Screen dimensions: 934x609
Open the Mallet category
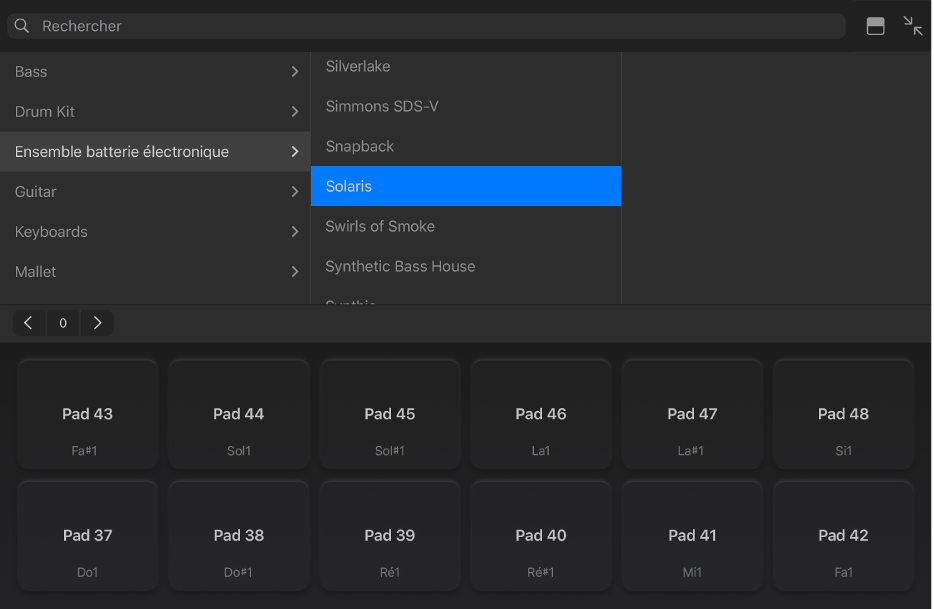click(36, 272)
